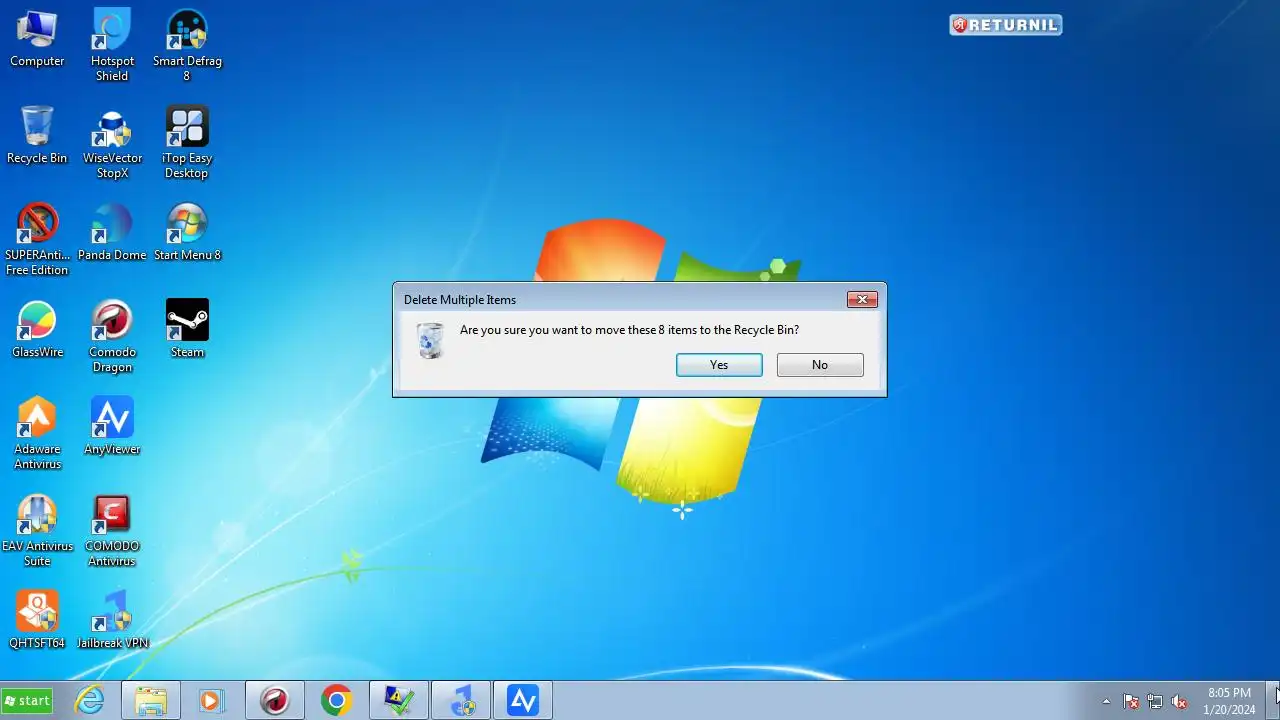
Task: Open the clock showing 8:05 PM
Action: (1229, 701)
